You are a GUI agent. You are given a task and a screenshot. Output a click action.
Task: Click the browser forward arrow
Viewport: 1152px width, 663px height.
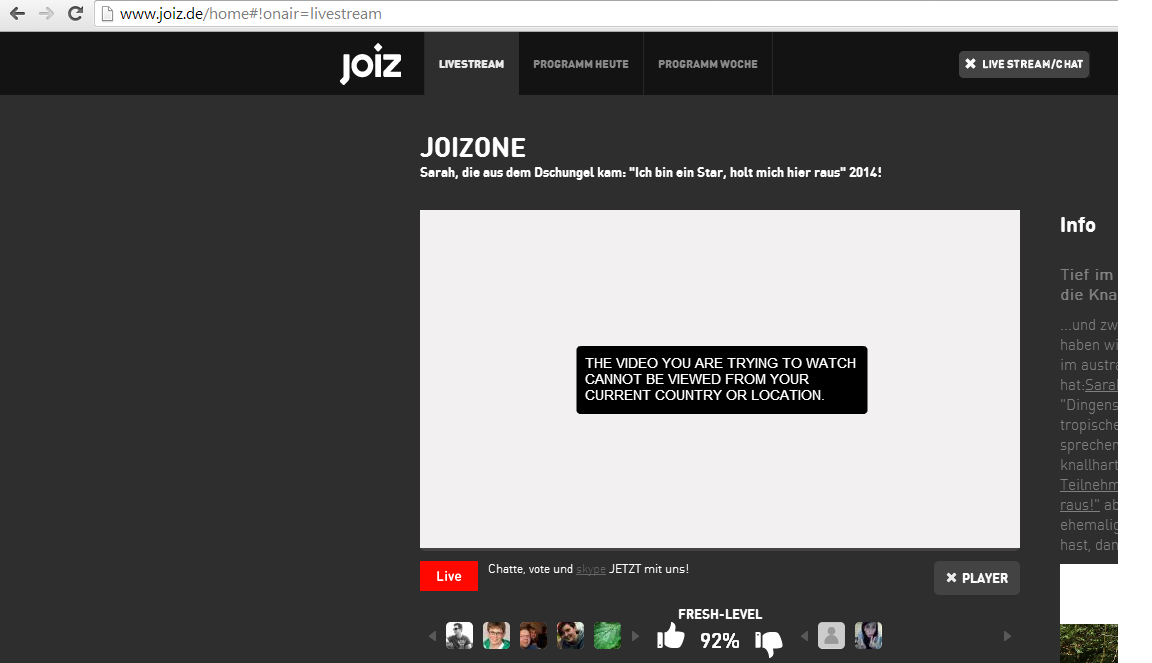click(x=46, y=13)
